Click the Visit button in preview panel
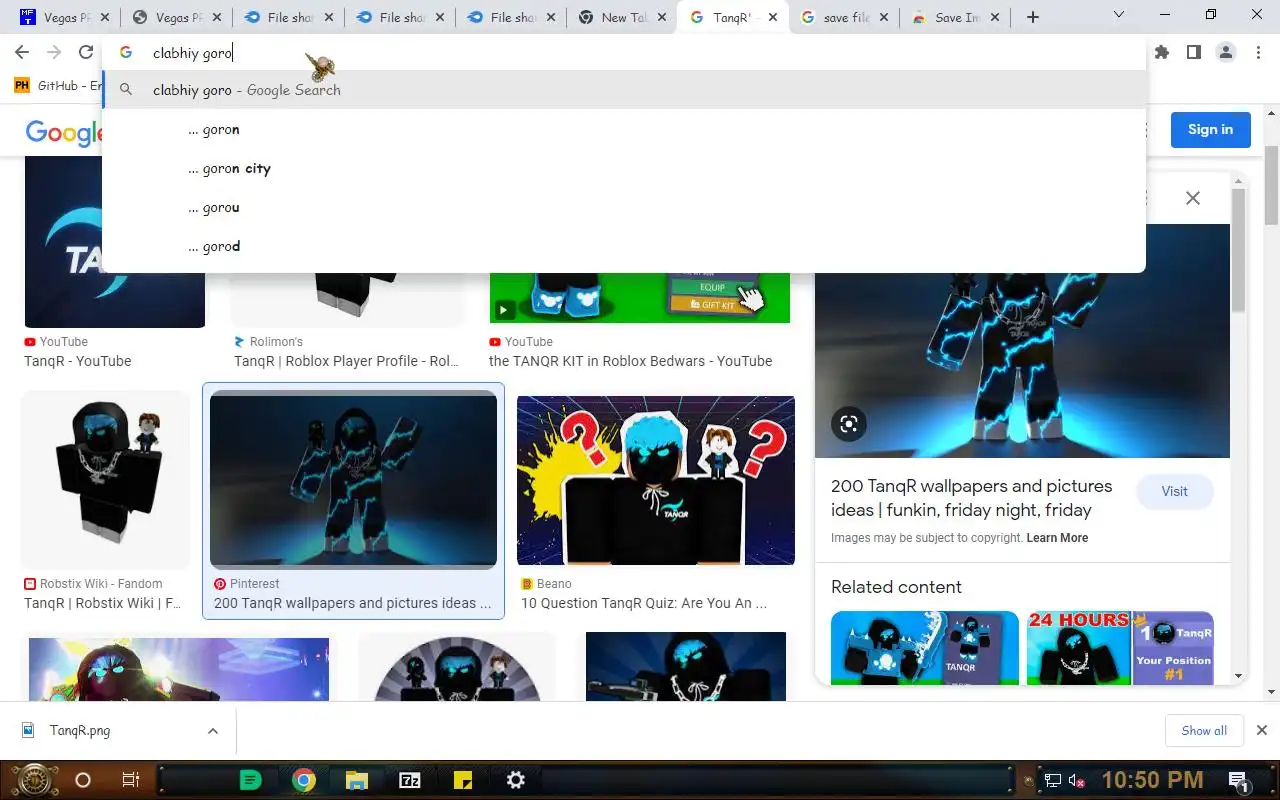Viewport: 1280px width, 800px height. click(x=1174, y=491)
